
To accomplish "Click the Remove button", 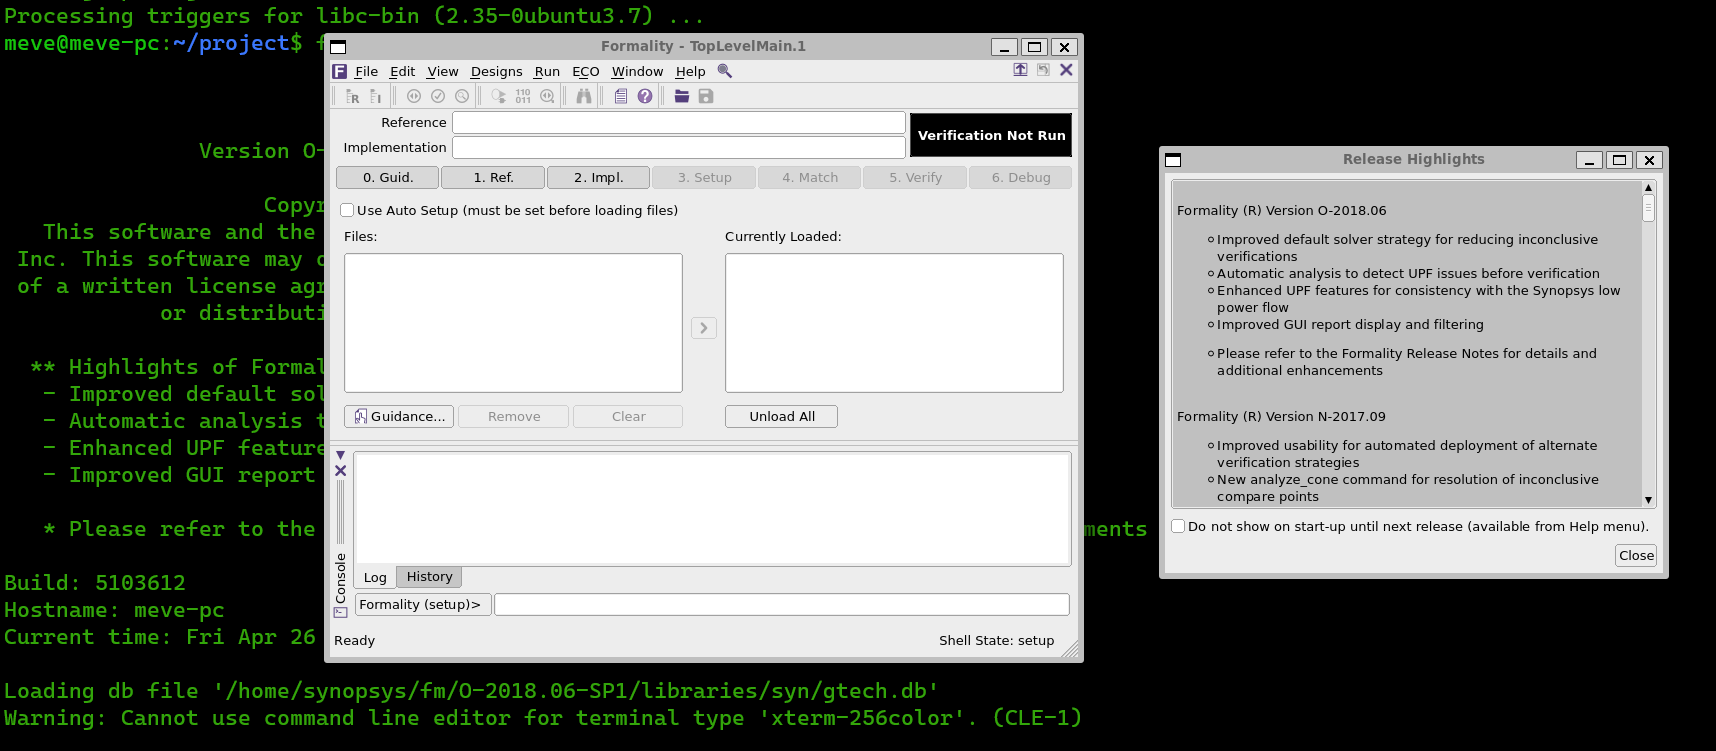I will click(x=514, y=416).
